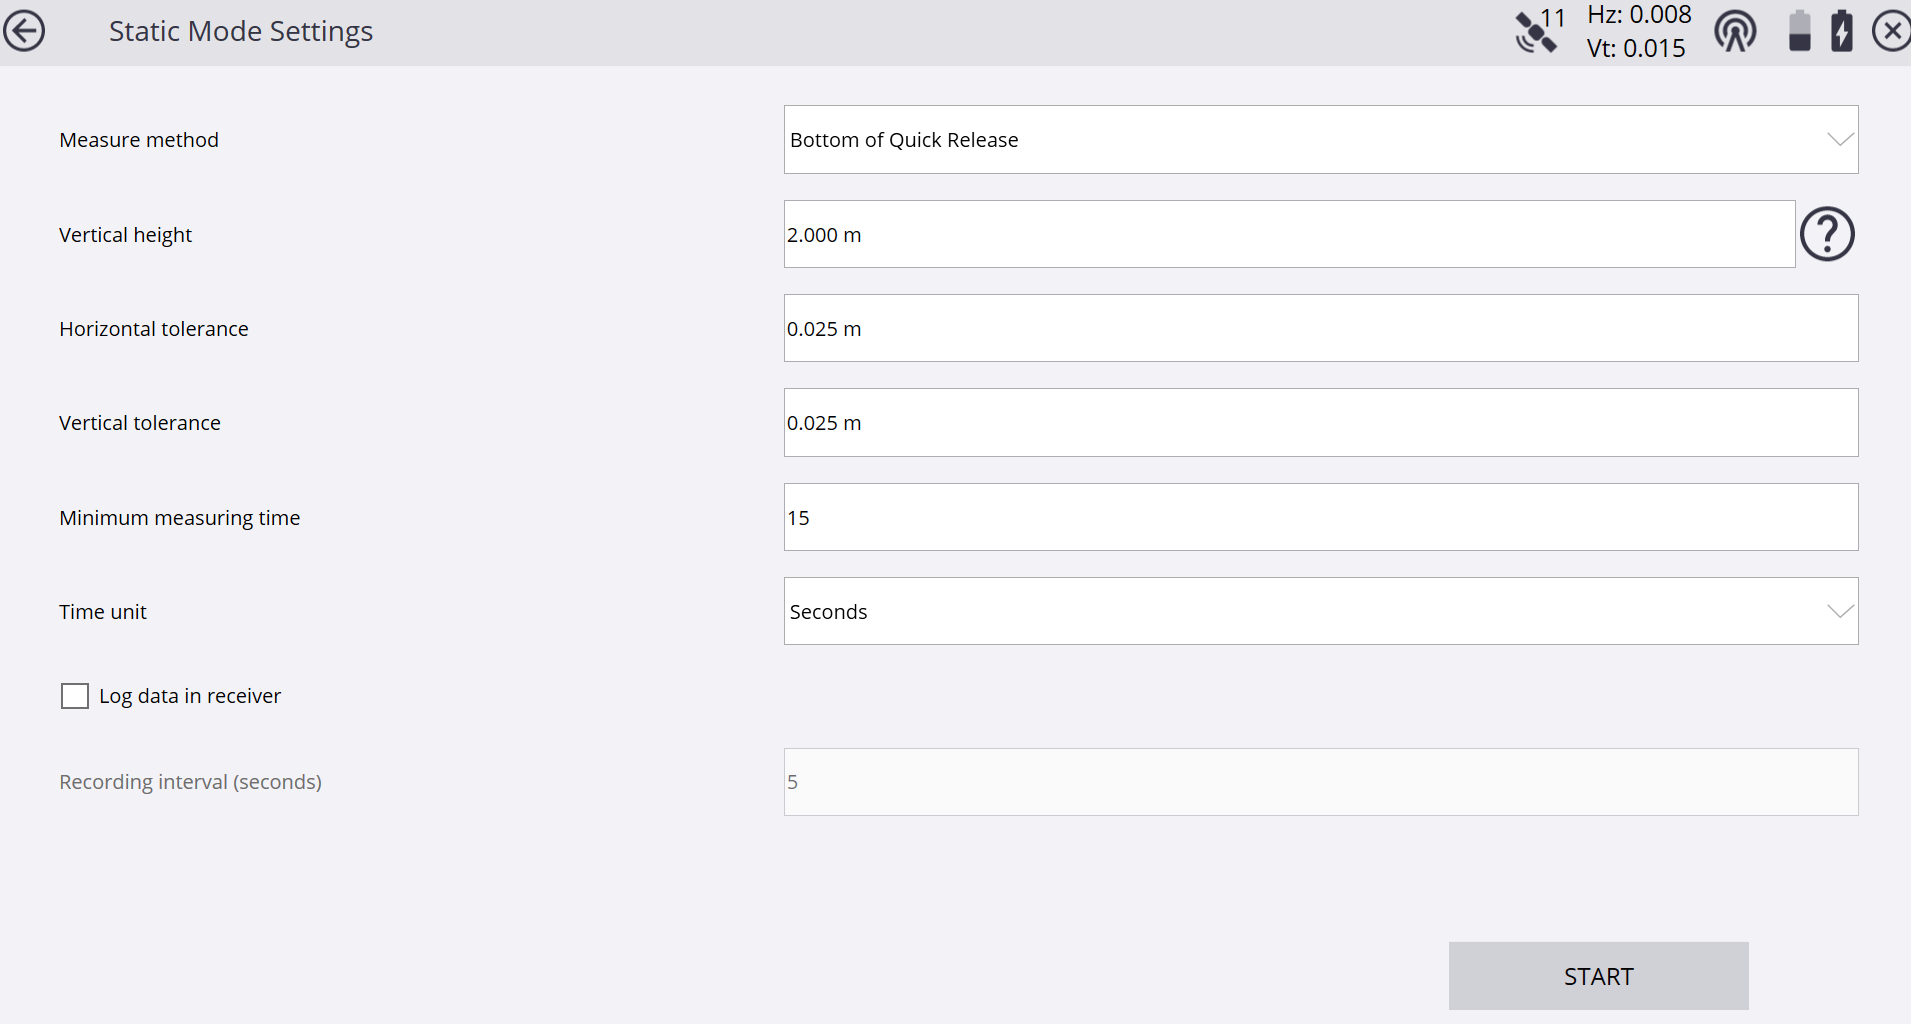This screenshot has width=1911, height=1024.
Task: Click the Time unit chevron arrow
Action: (1840, 612)
